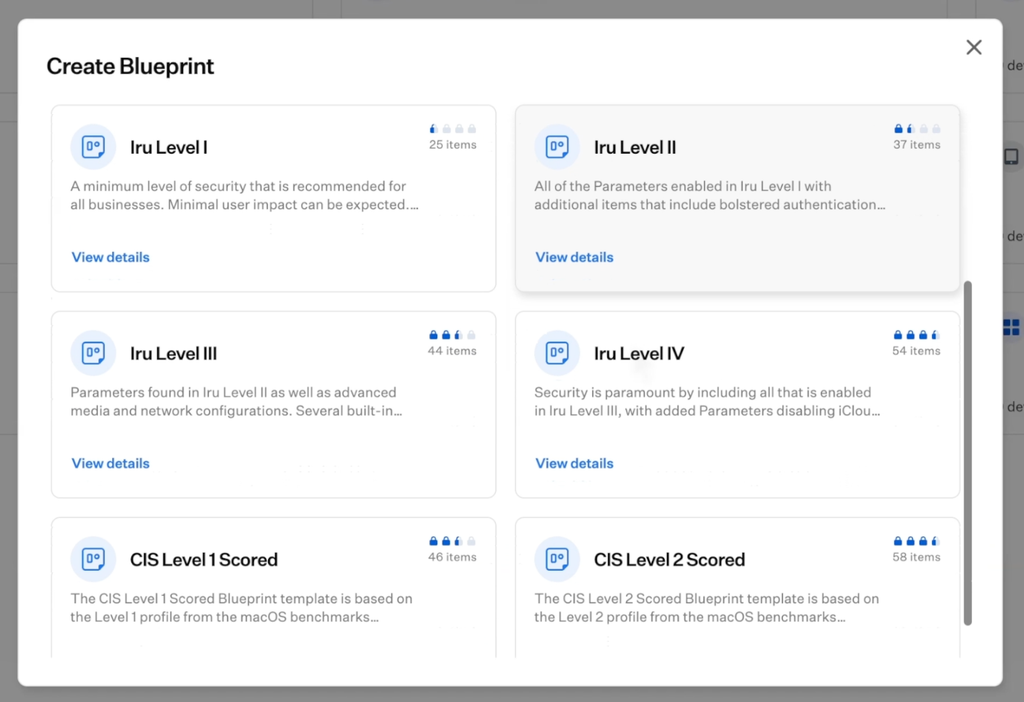This screenshot has height=702, width=1024.
Task: Click the 58 items count label
Action: click(916, 557)
